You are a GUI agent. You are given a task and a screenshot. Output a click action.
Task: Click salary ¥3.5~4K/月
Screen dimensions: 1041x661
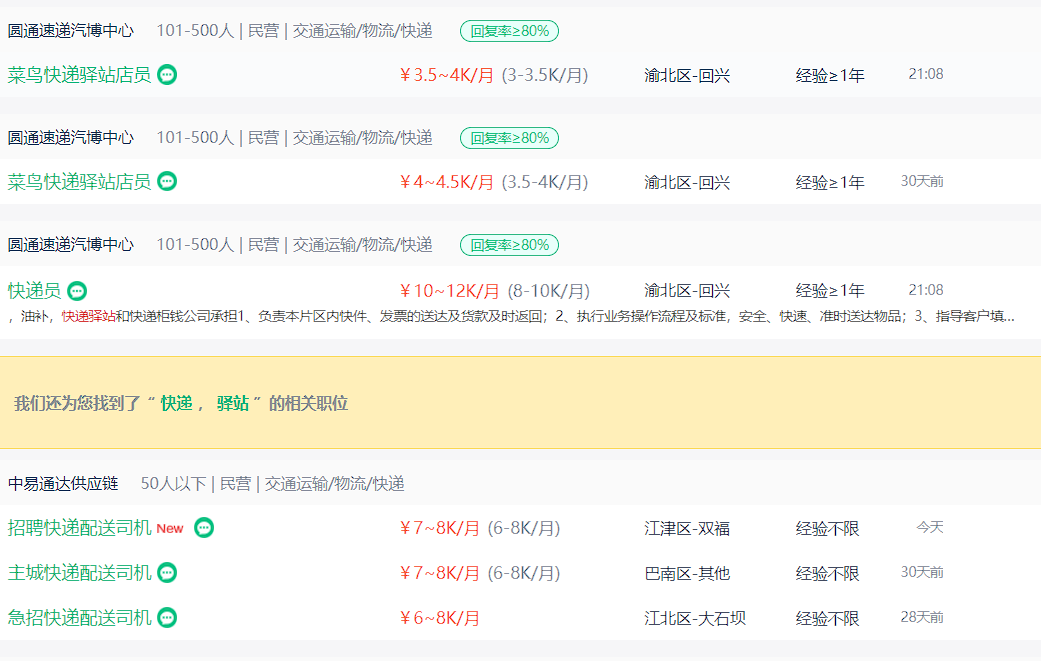(x=447, y=75)
